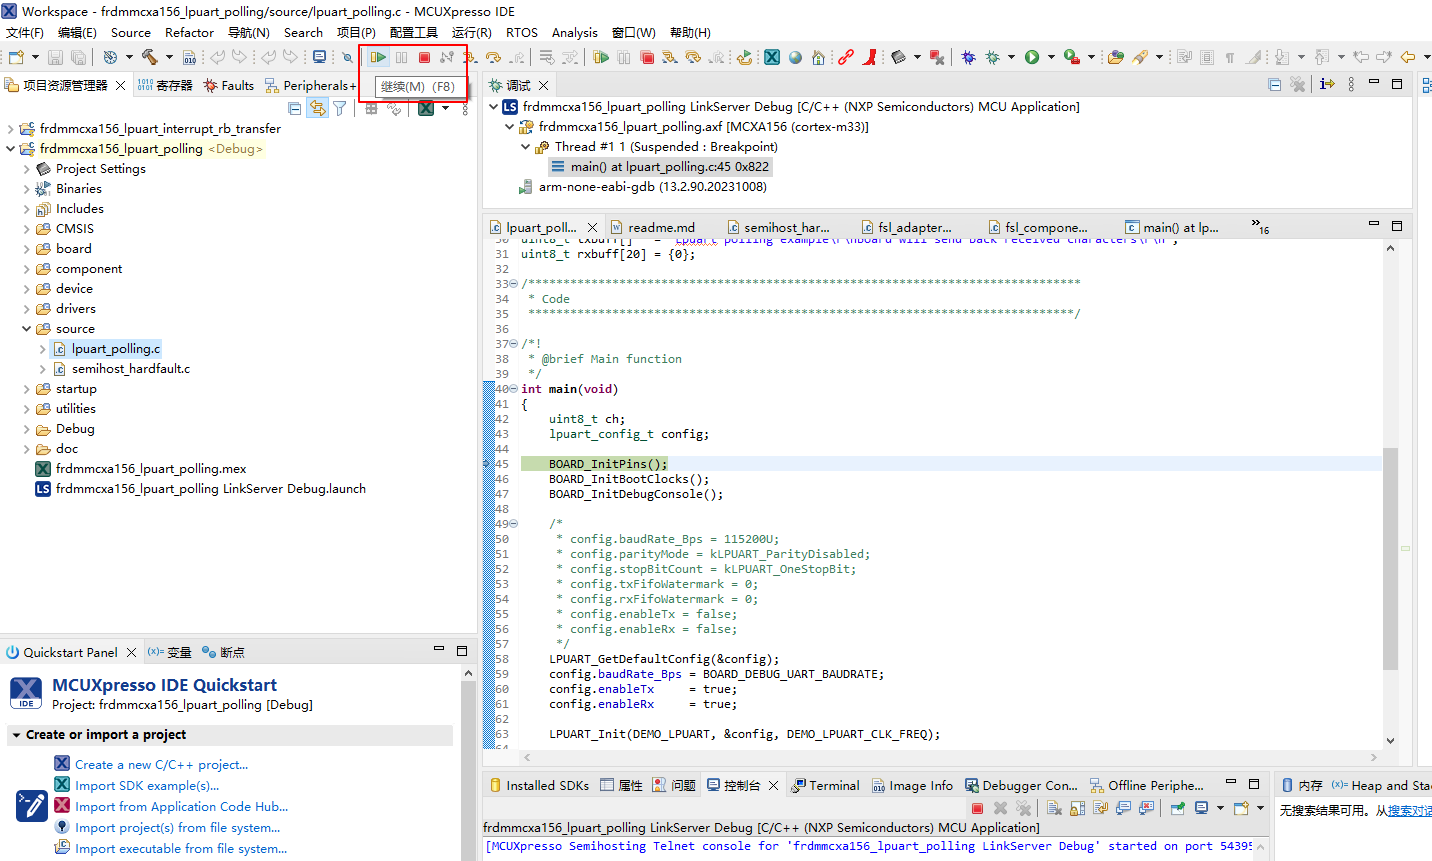Viewport: 1432px width, 861px height.
Task: Click the filter funnel icon in project explorer
Action: [340, 108]
